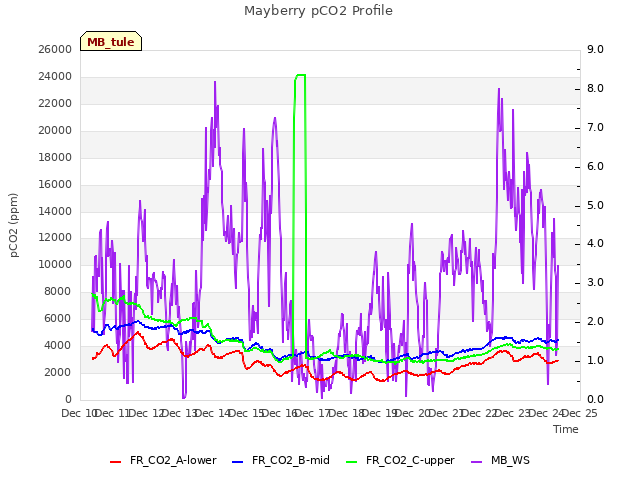Click the blue legend swatch for B-mid
Viewport: 640px width, 480px height.
coord(238,462)
